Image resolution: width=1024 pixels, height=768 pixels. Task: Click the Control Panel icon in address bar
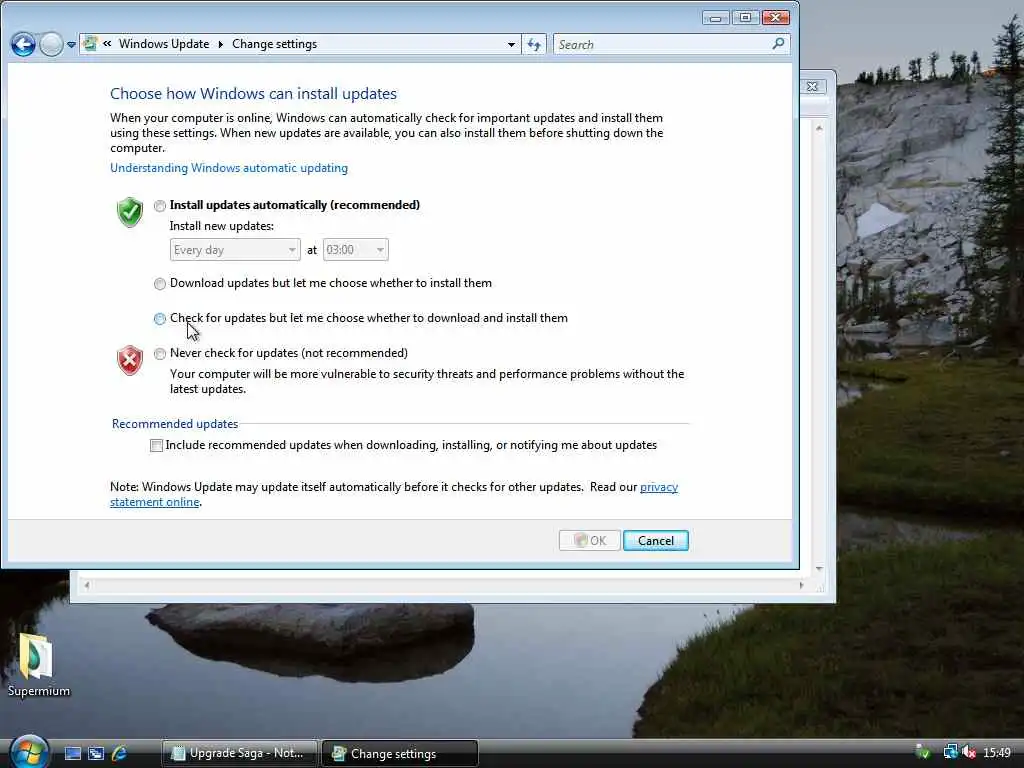(90, 44)
